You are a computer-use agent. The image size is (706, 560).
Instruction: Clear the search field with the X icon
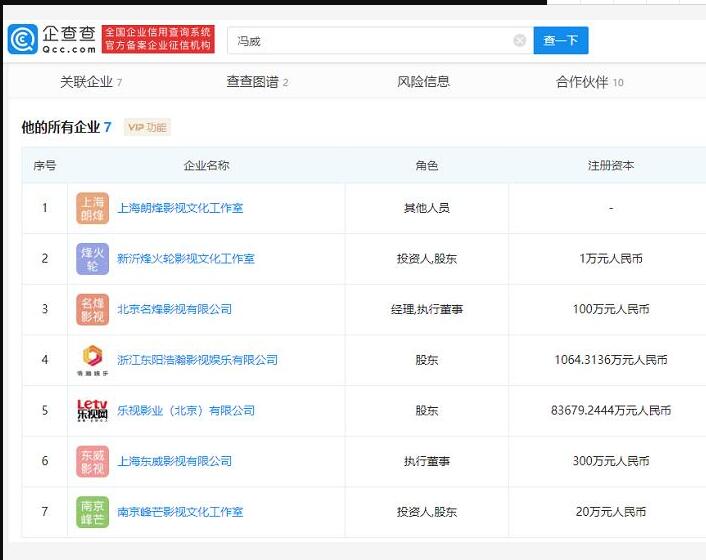519,41
